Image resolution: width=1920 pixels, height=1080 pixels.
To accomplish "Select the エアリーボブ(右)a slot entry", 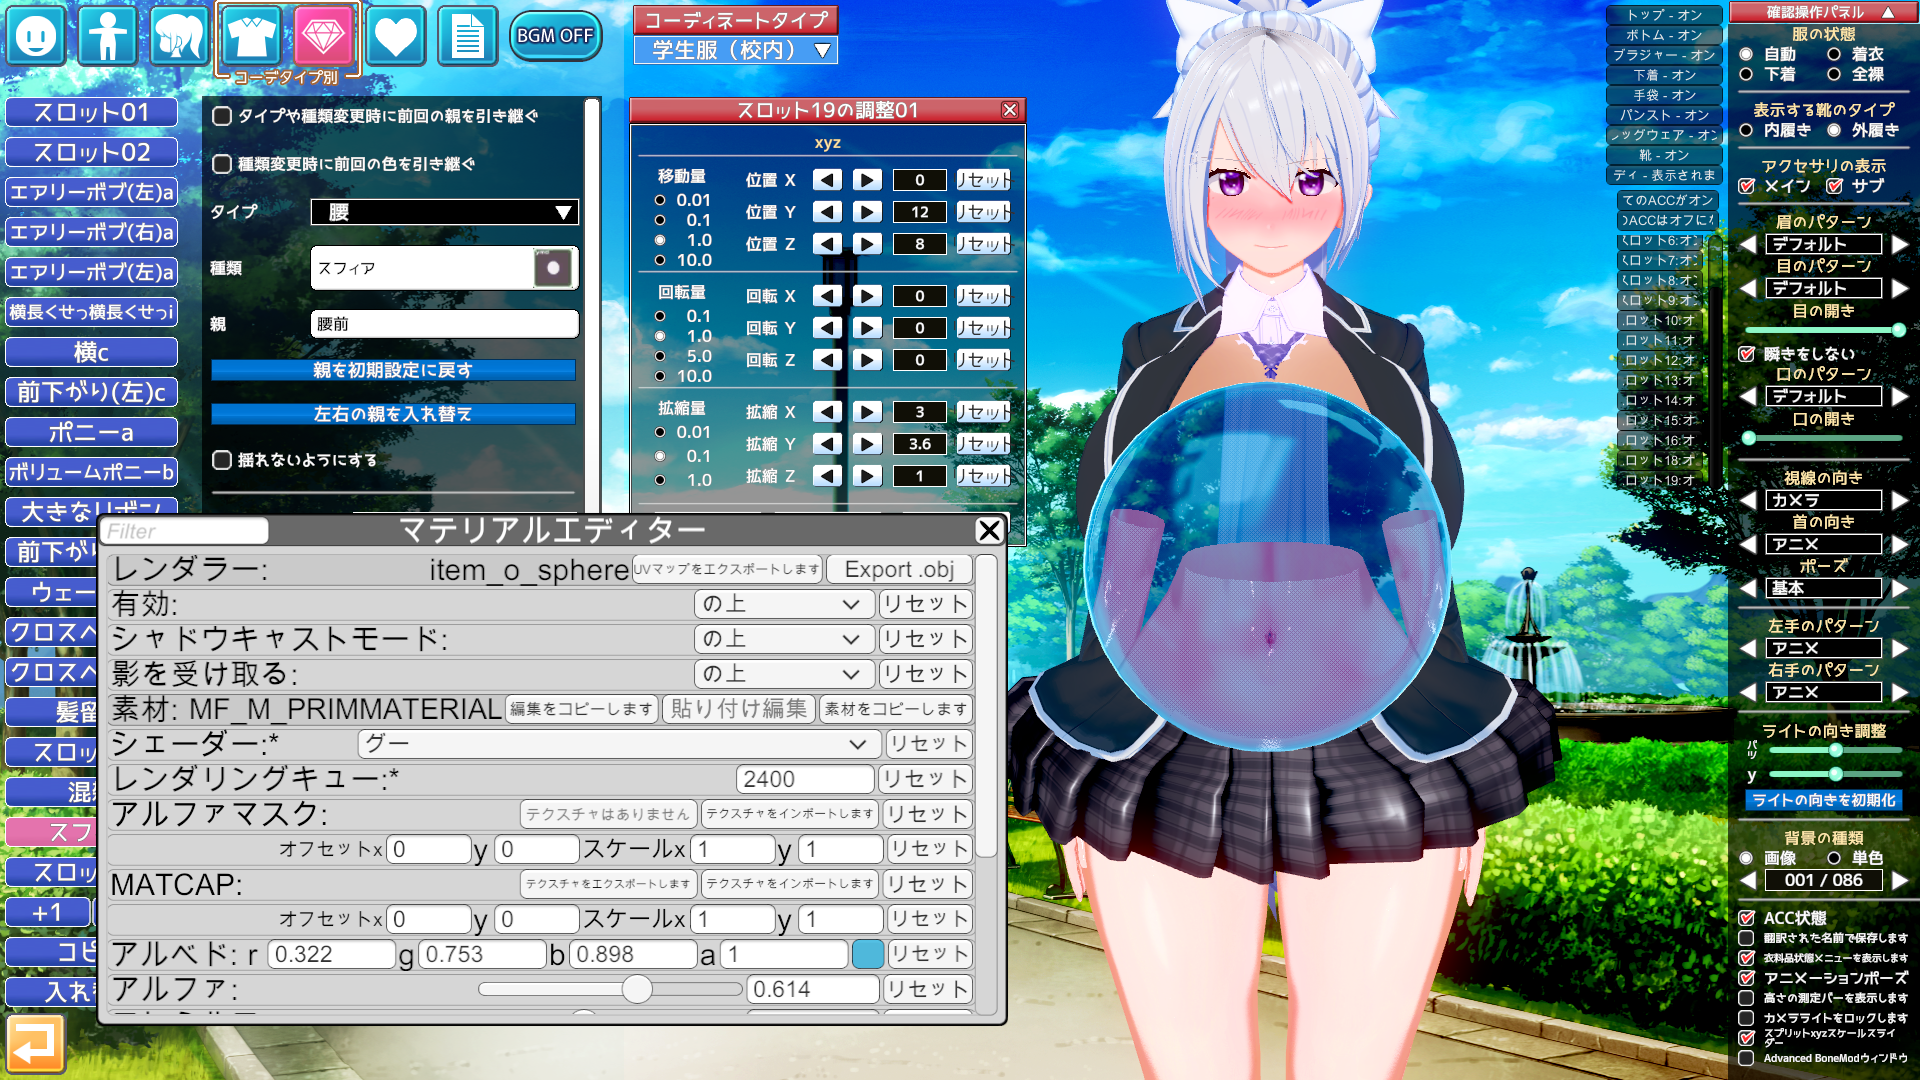I will (91, 232).
